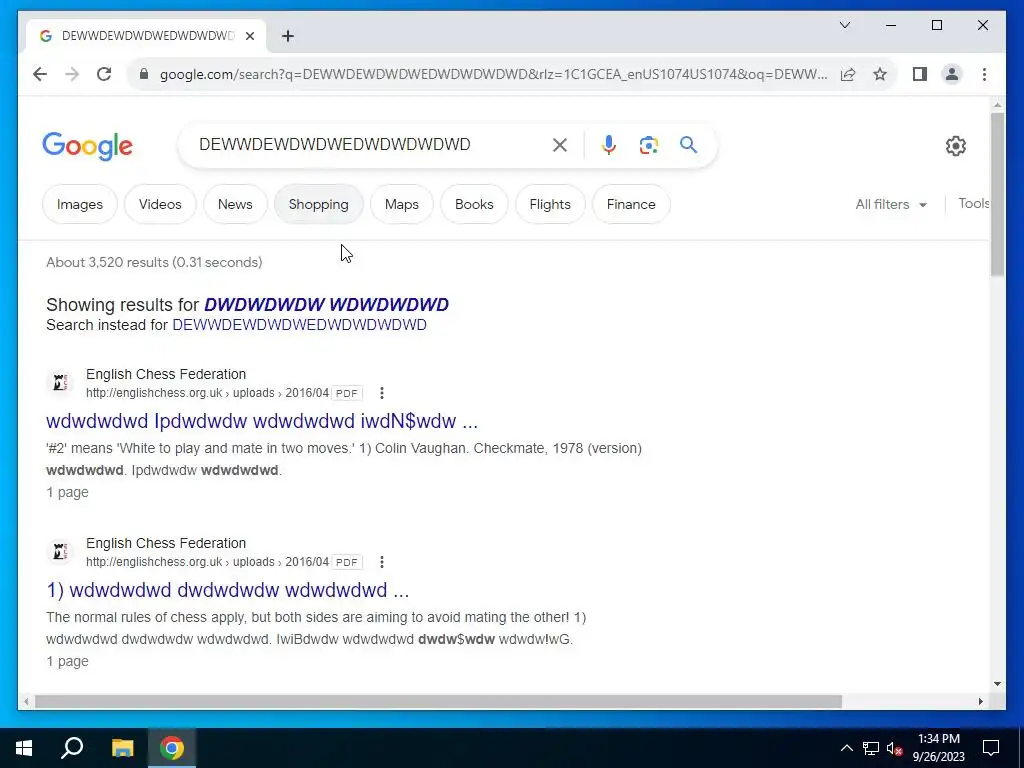
Task: Share this page from address bar
Action: tap(848, 74)
